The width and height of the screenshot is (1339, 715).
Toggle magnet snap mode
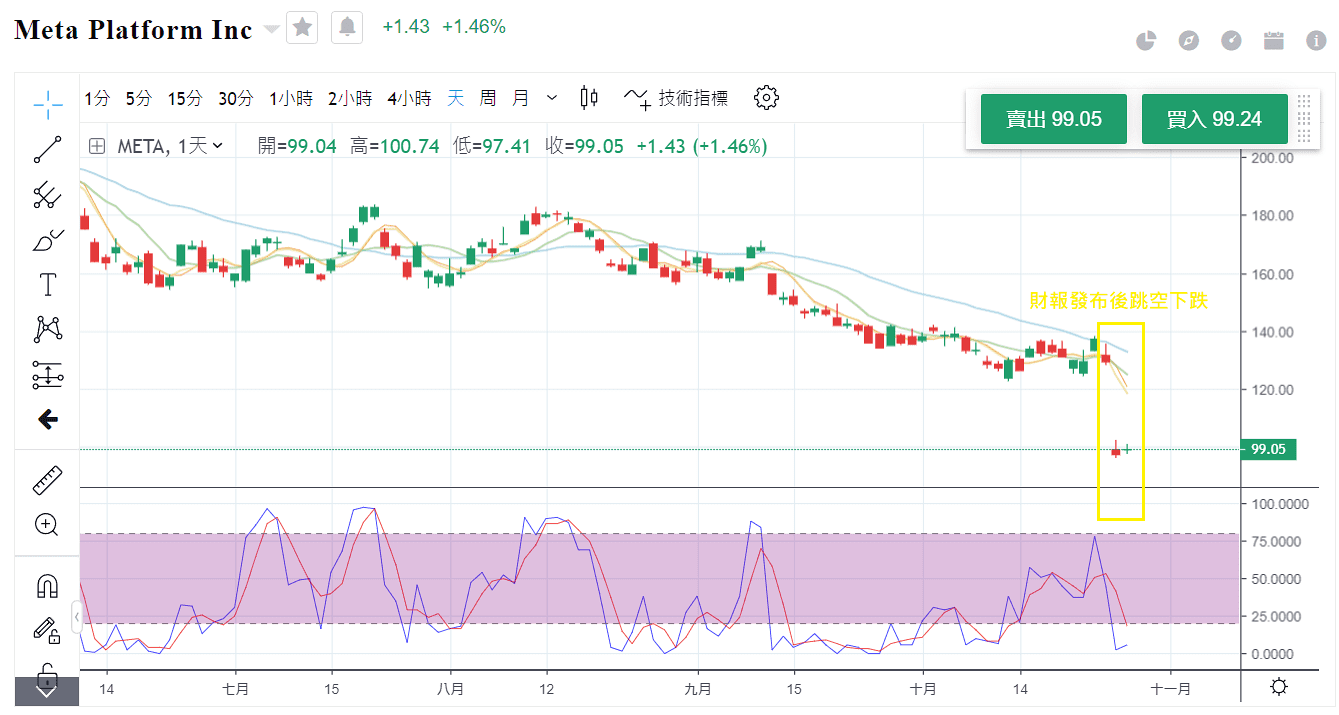47,585
